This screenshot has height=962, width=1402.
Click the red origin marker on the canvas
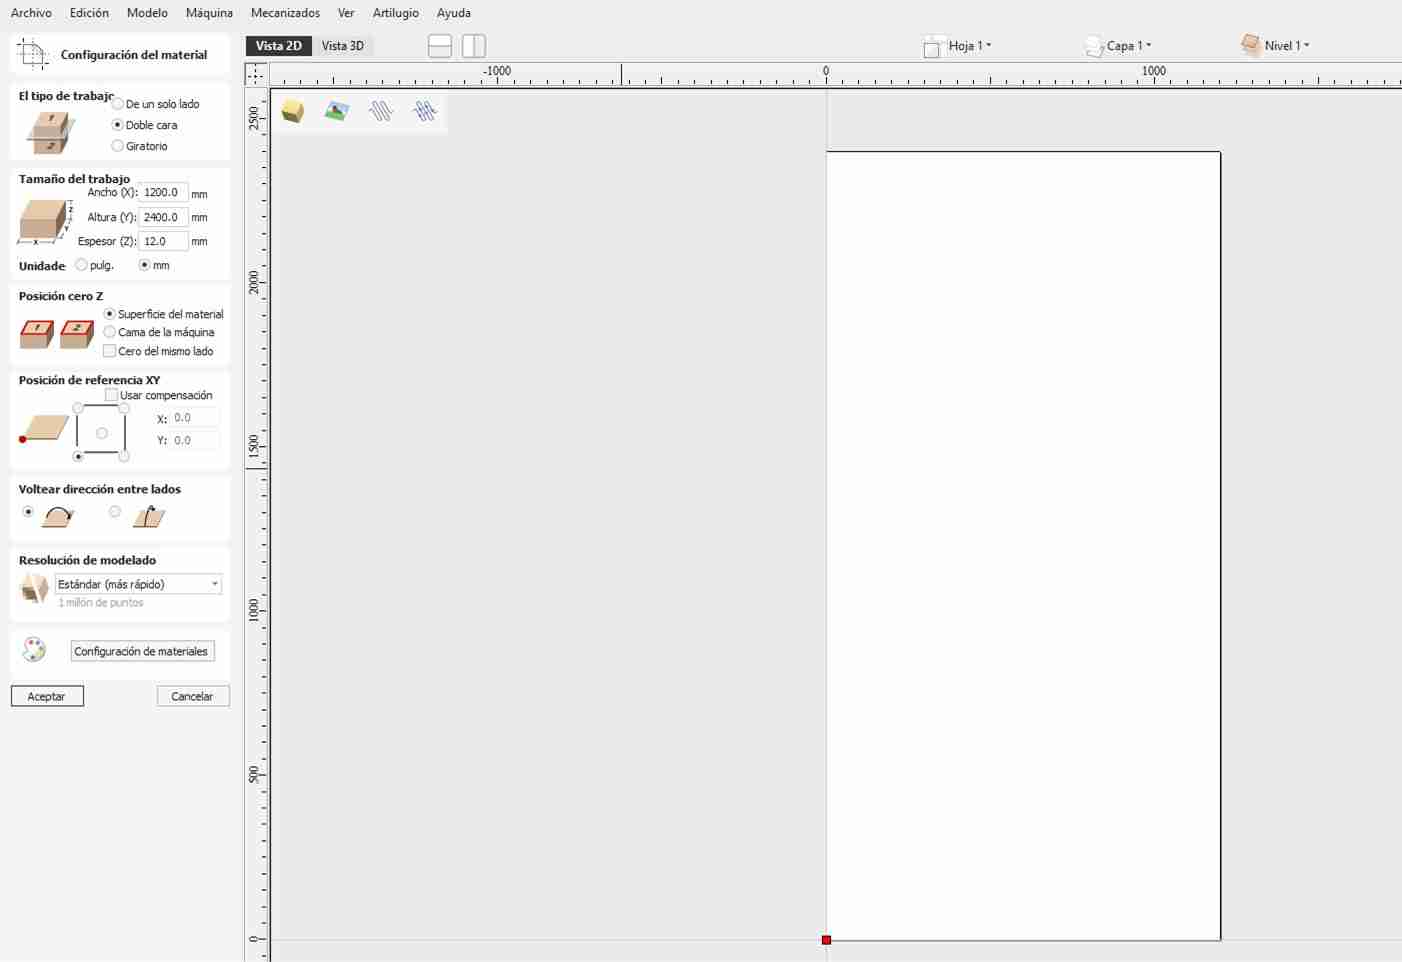coord(826,940)
